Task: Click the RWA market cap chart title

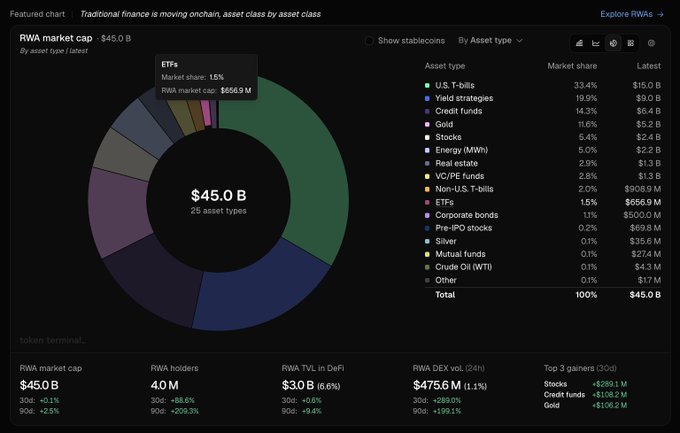Action: pyautogui.click(x=56, y=38)
